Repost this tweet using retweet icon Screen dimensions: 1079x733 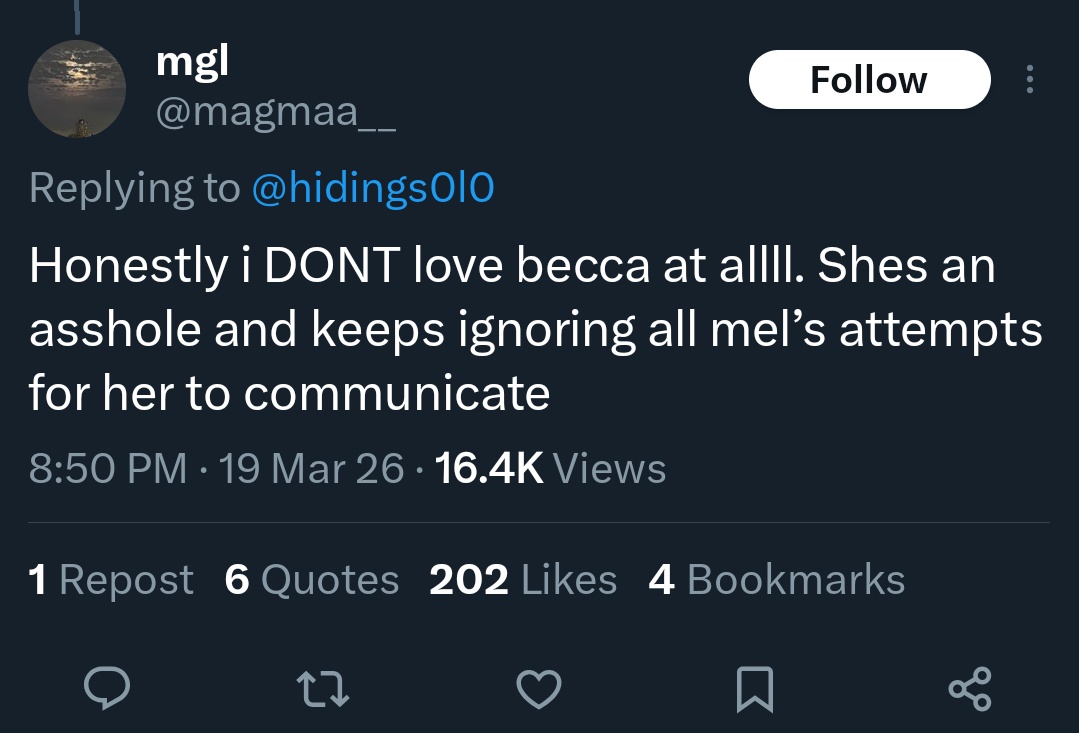(324, 689)
